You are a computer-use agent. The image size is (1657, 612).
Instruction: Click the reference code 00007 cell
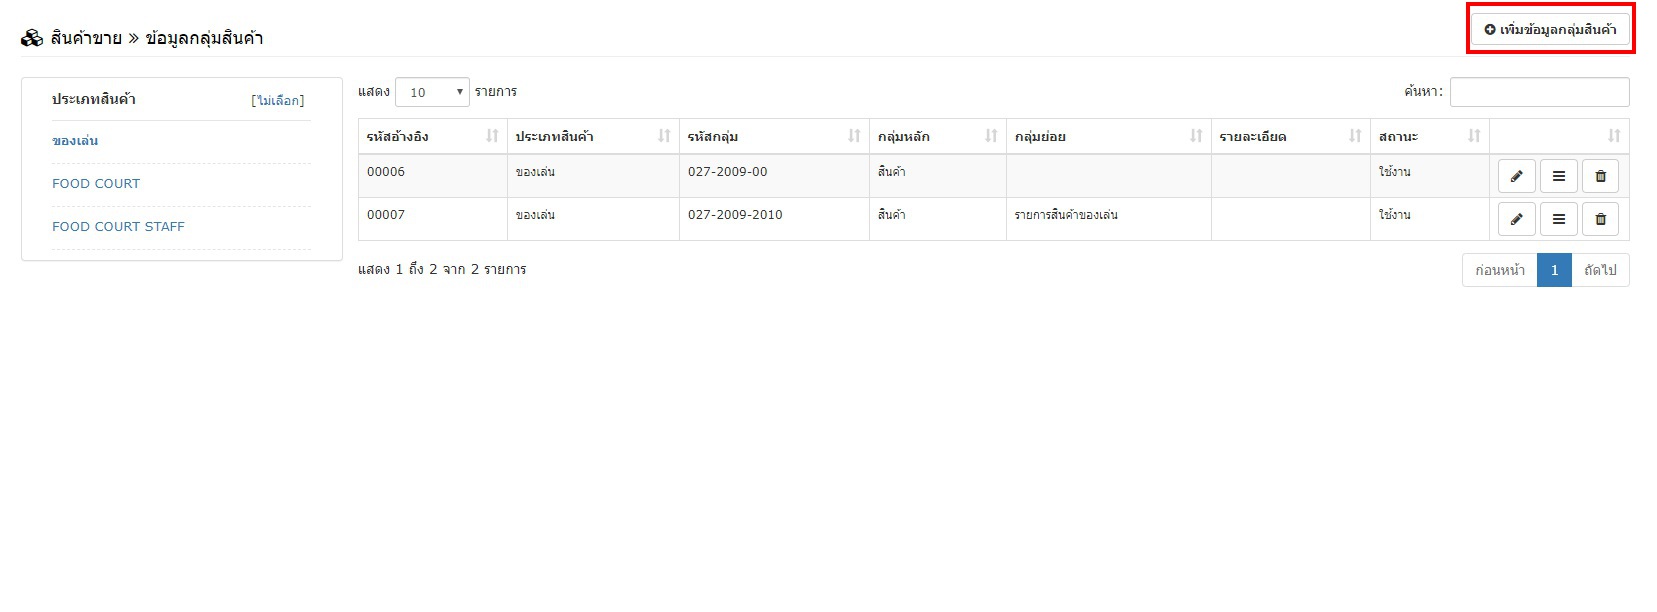click(433, 219)
